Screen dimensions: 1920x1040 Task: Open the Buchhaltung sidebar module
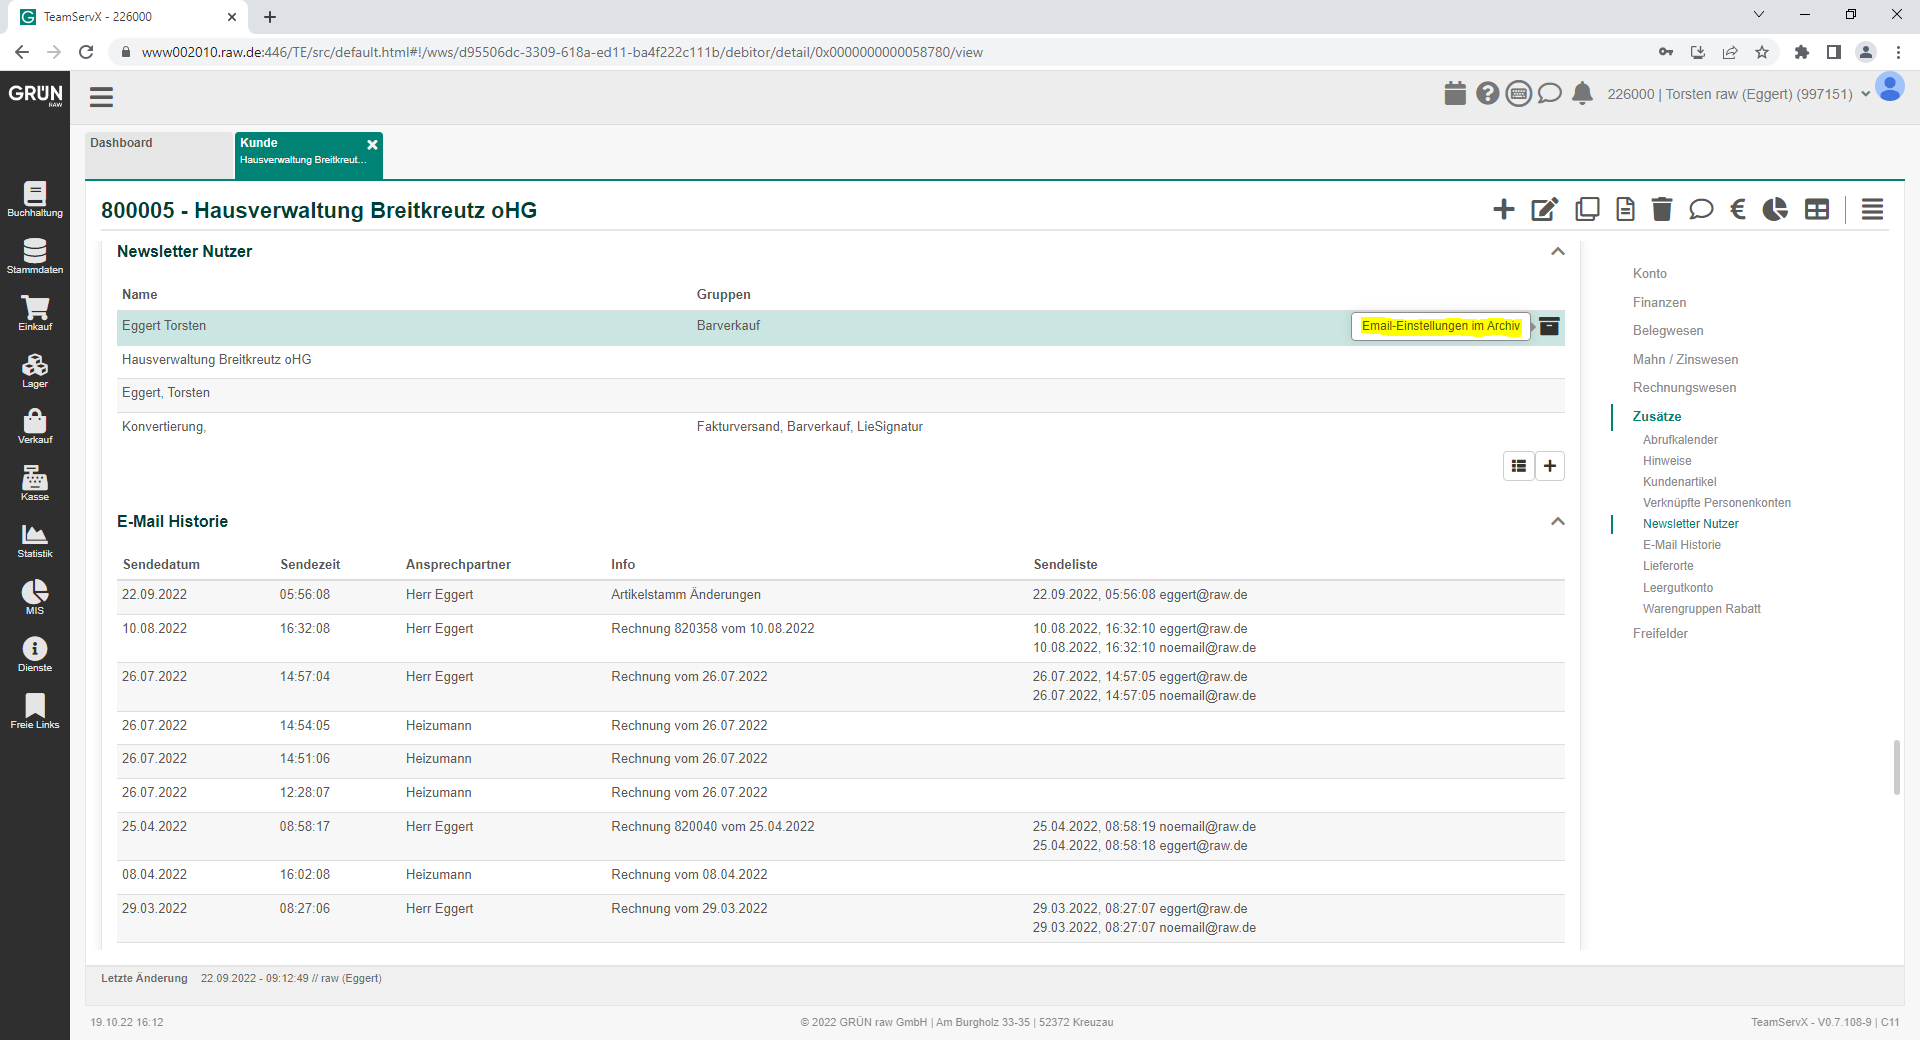(x=35, y=199)
